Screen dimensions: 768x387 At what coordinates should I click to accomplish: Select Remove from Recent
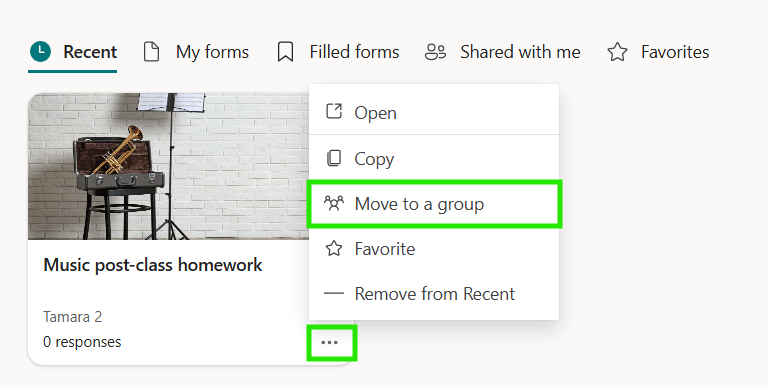[434, 294]
